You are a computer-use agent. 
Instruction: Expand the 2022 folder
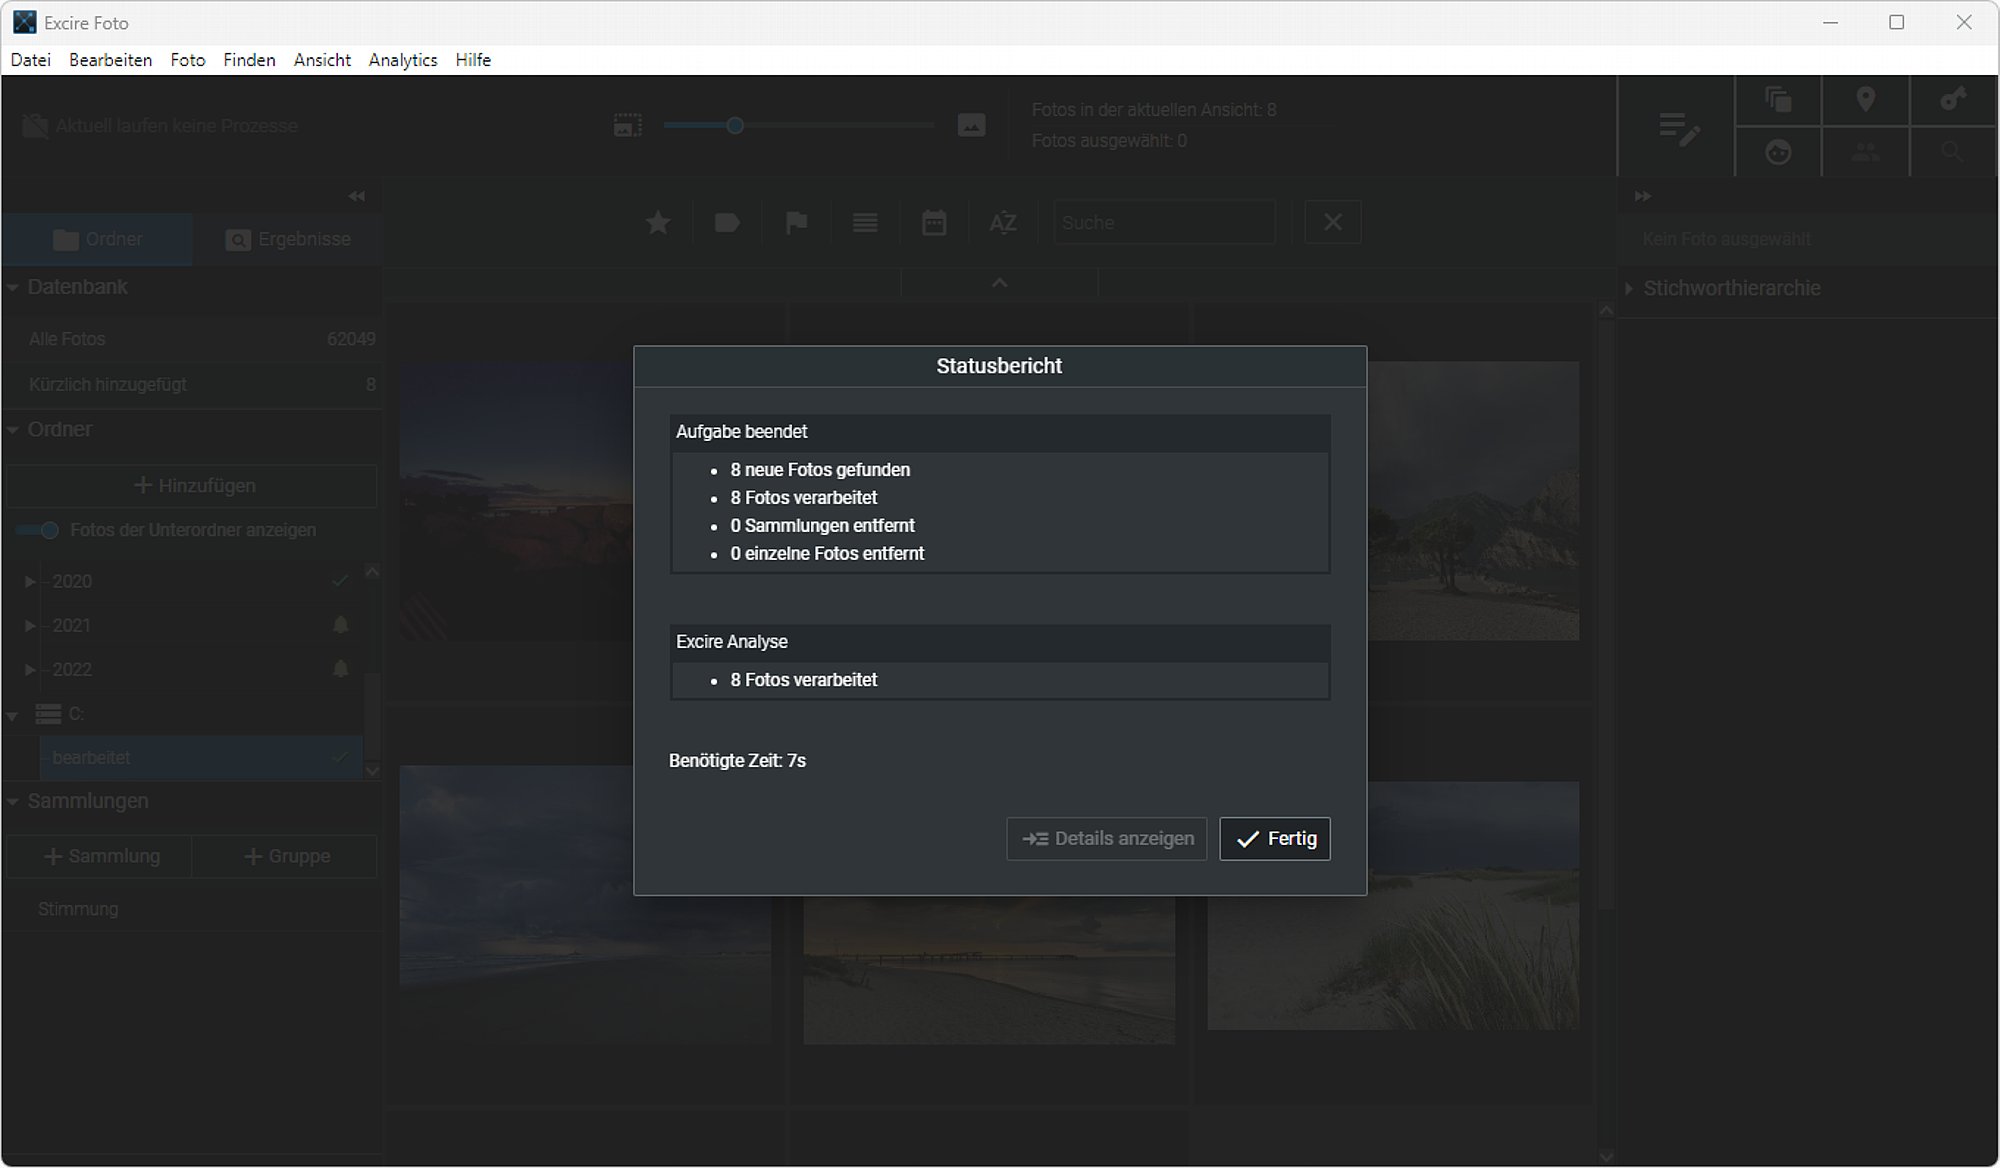click(x=30, y=669)
